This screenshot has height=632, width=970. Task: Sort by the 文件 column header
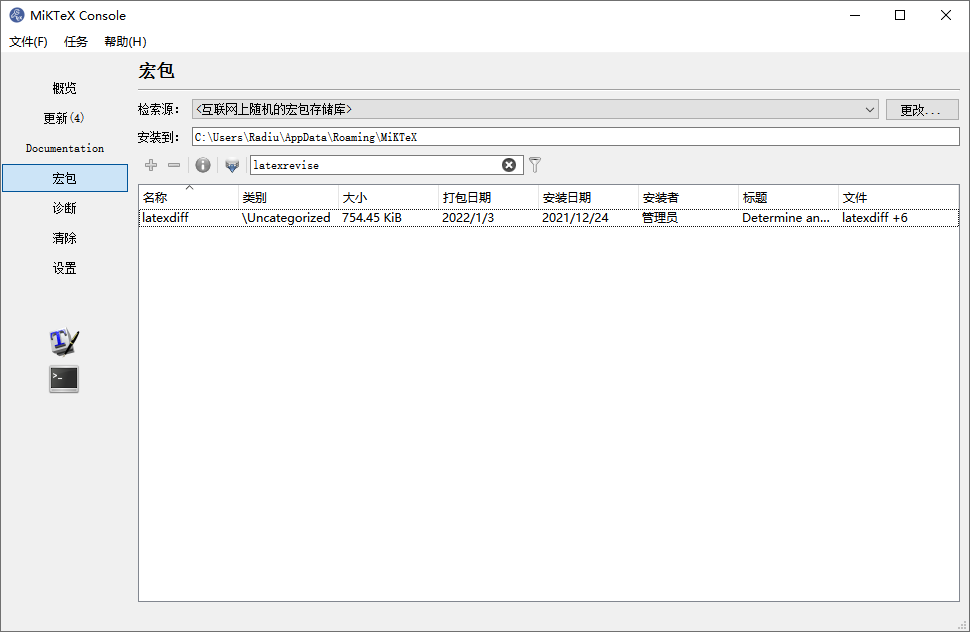pyautogui.click(x=899, y=197)
